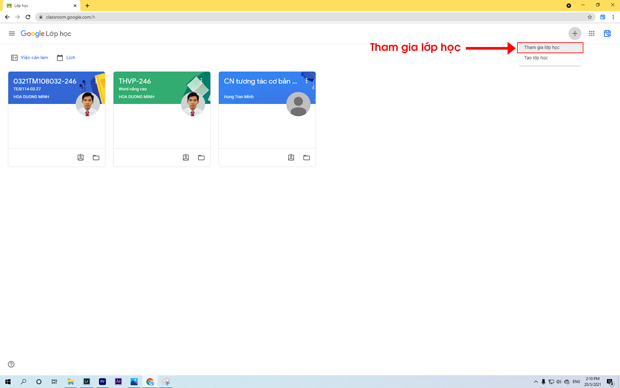The height and width of the screenshot is (388, 620).
Task: Open three-dot menu on CN tương tác card
Action: tap(306, 81)
